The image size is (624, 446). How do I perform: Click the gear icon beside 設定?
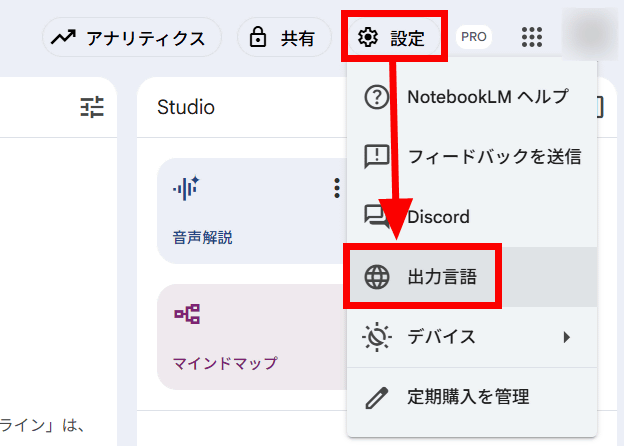368,37
